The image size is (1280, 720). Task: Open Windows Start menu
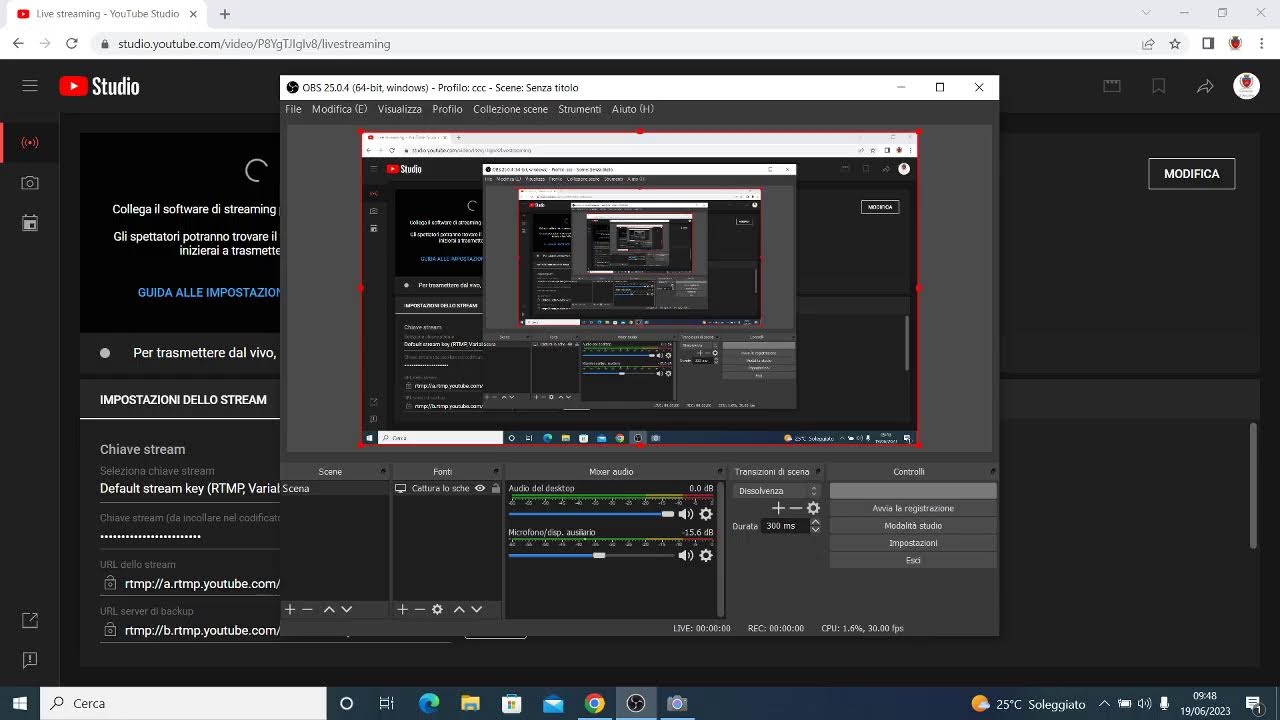19,703
